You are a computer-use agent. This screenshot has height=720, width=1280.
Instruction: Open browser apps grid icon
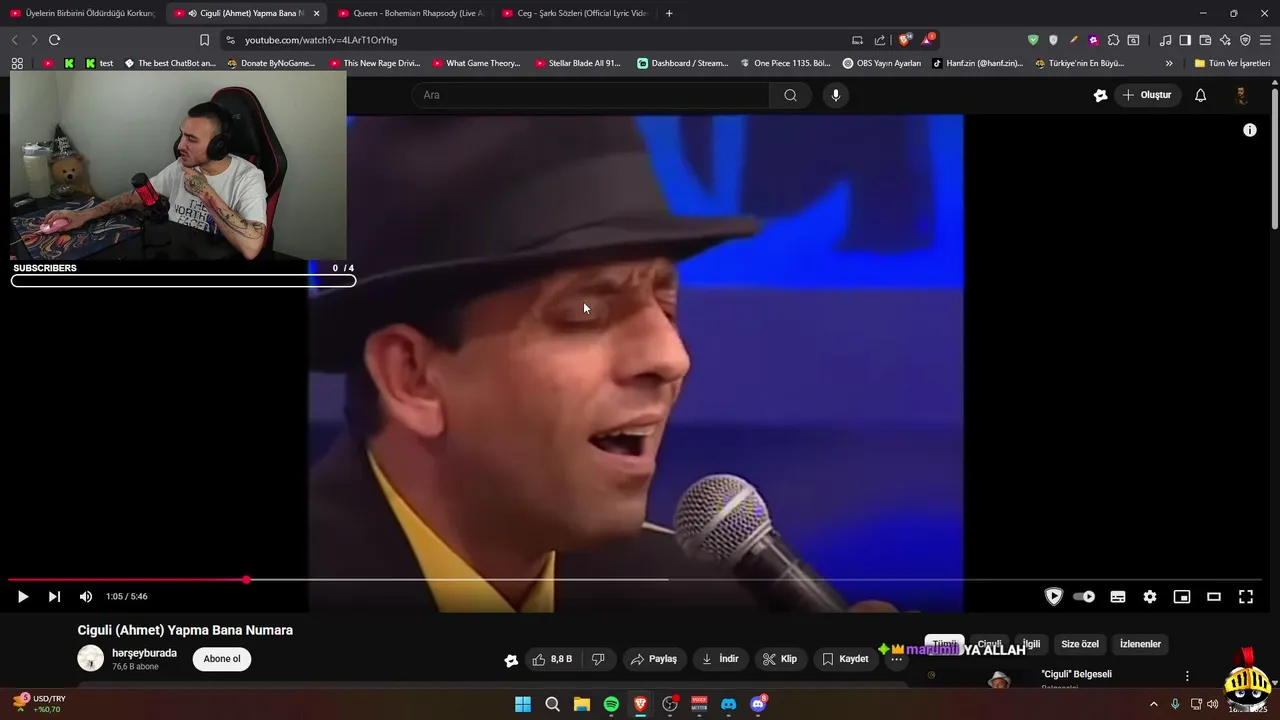(x=17, y=63)
